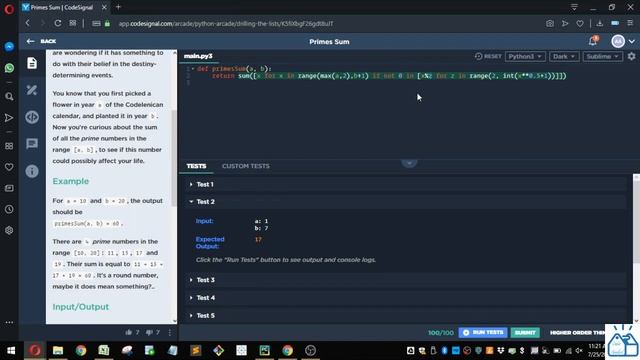The width and height of the screenshot is (640, 360).
Task: Open downloads icon in Opera toolbar
Action: 600,23
